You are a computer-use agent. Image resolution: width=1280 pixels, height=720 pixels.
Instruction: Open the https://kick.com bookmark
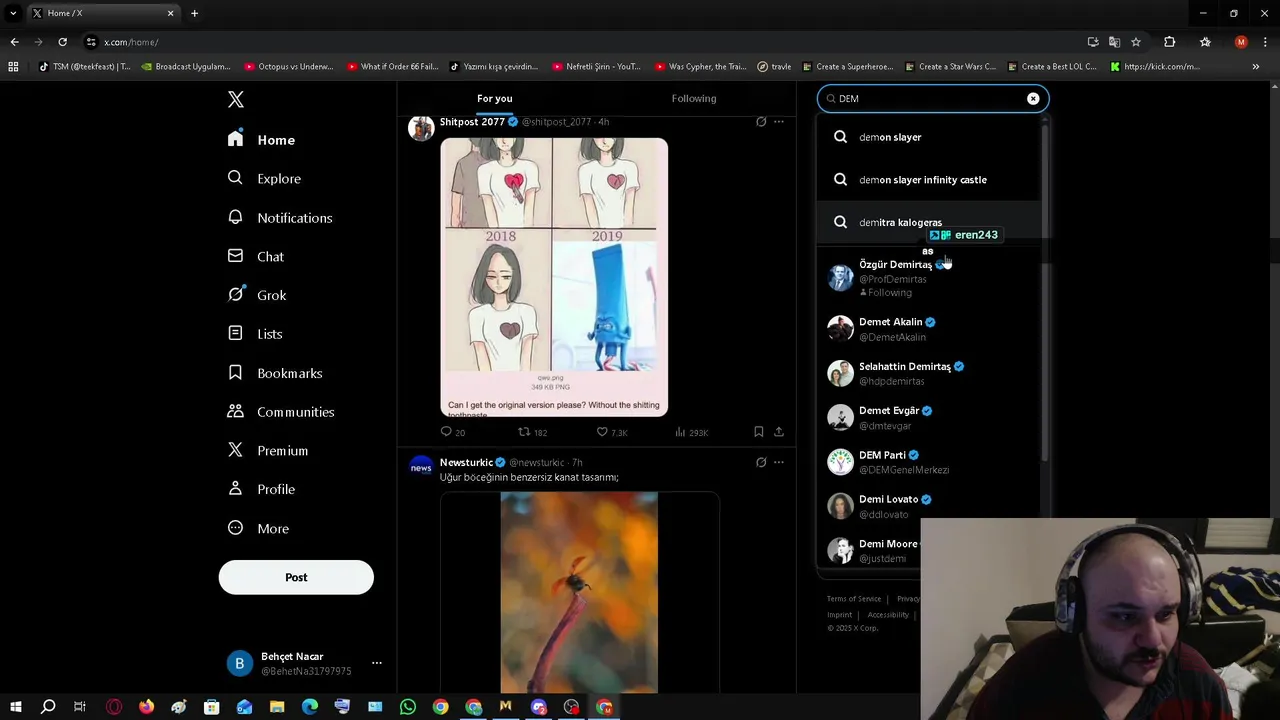pos(1155,67)
